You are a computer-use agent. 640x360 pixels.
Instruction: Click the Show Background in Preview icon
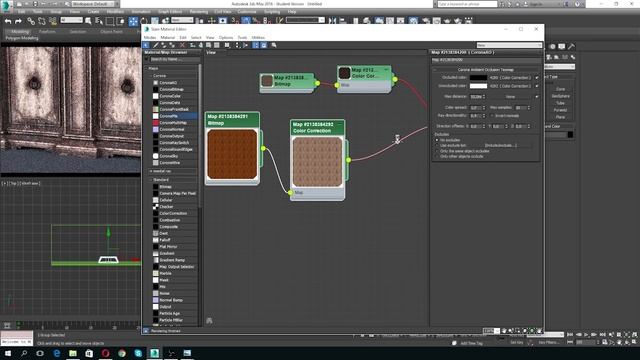click(217, 45)
